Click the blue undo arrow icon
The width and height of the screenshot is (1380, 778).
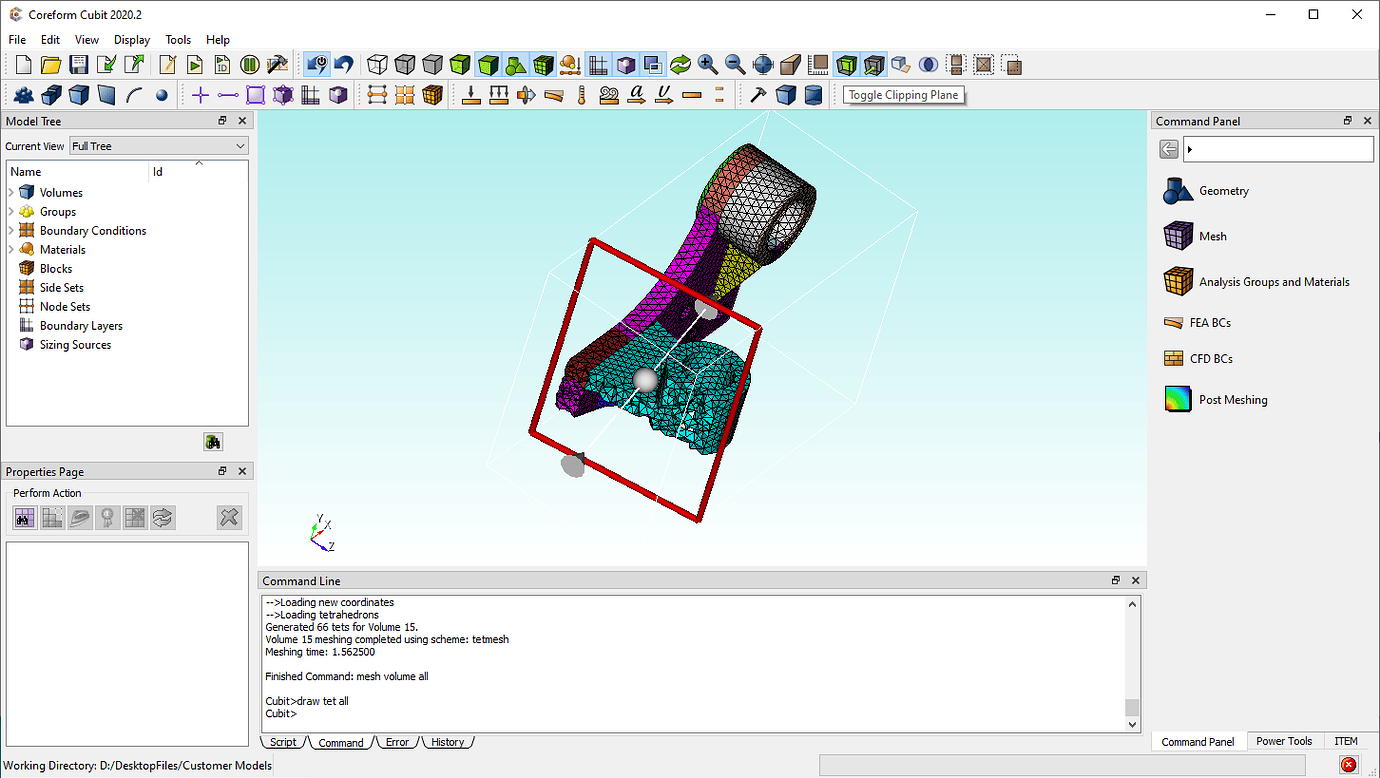pyautogui.click(x=344, y=65)
